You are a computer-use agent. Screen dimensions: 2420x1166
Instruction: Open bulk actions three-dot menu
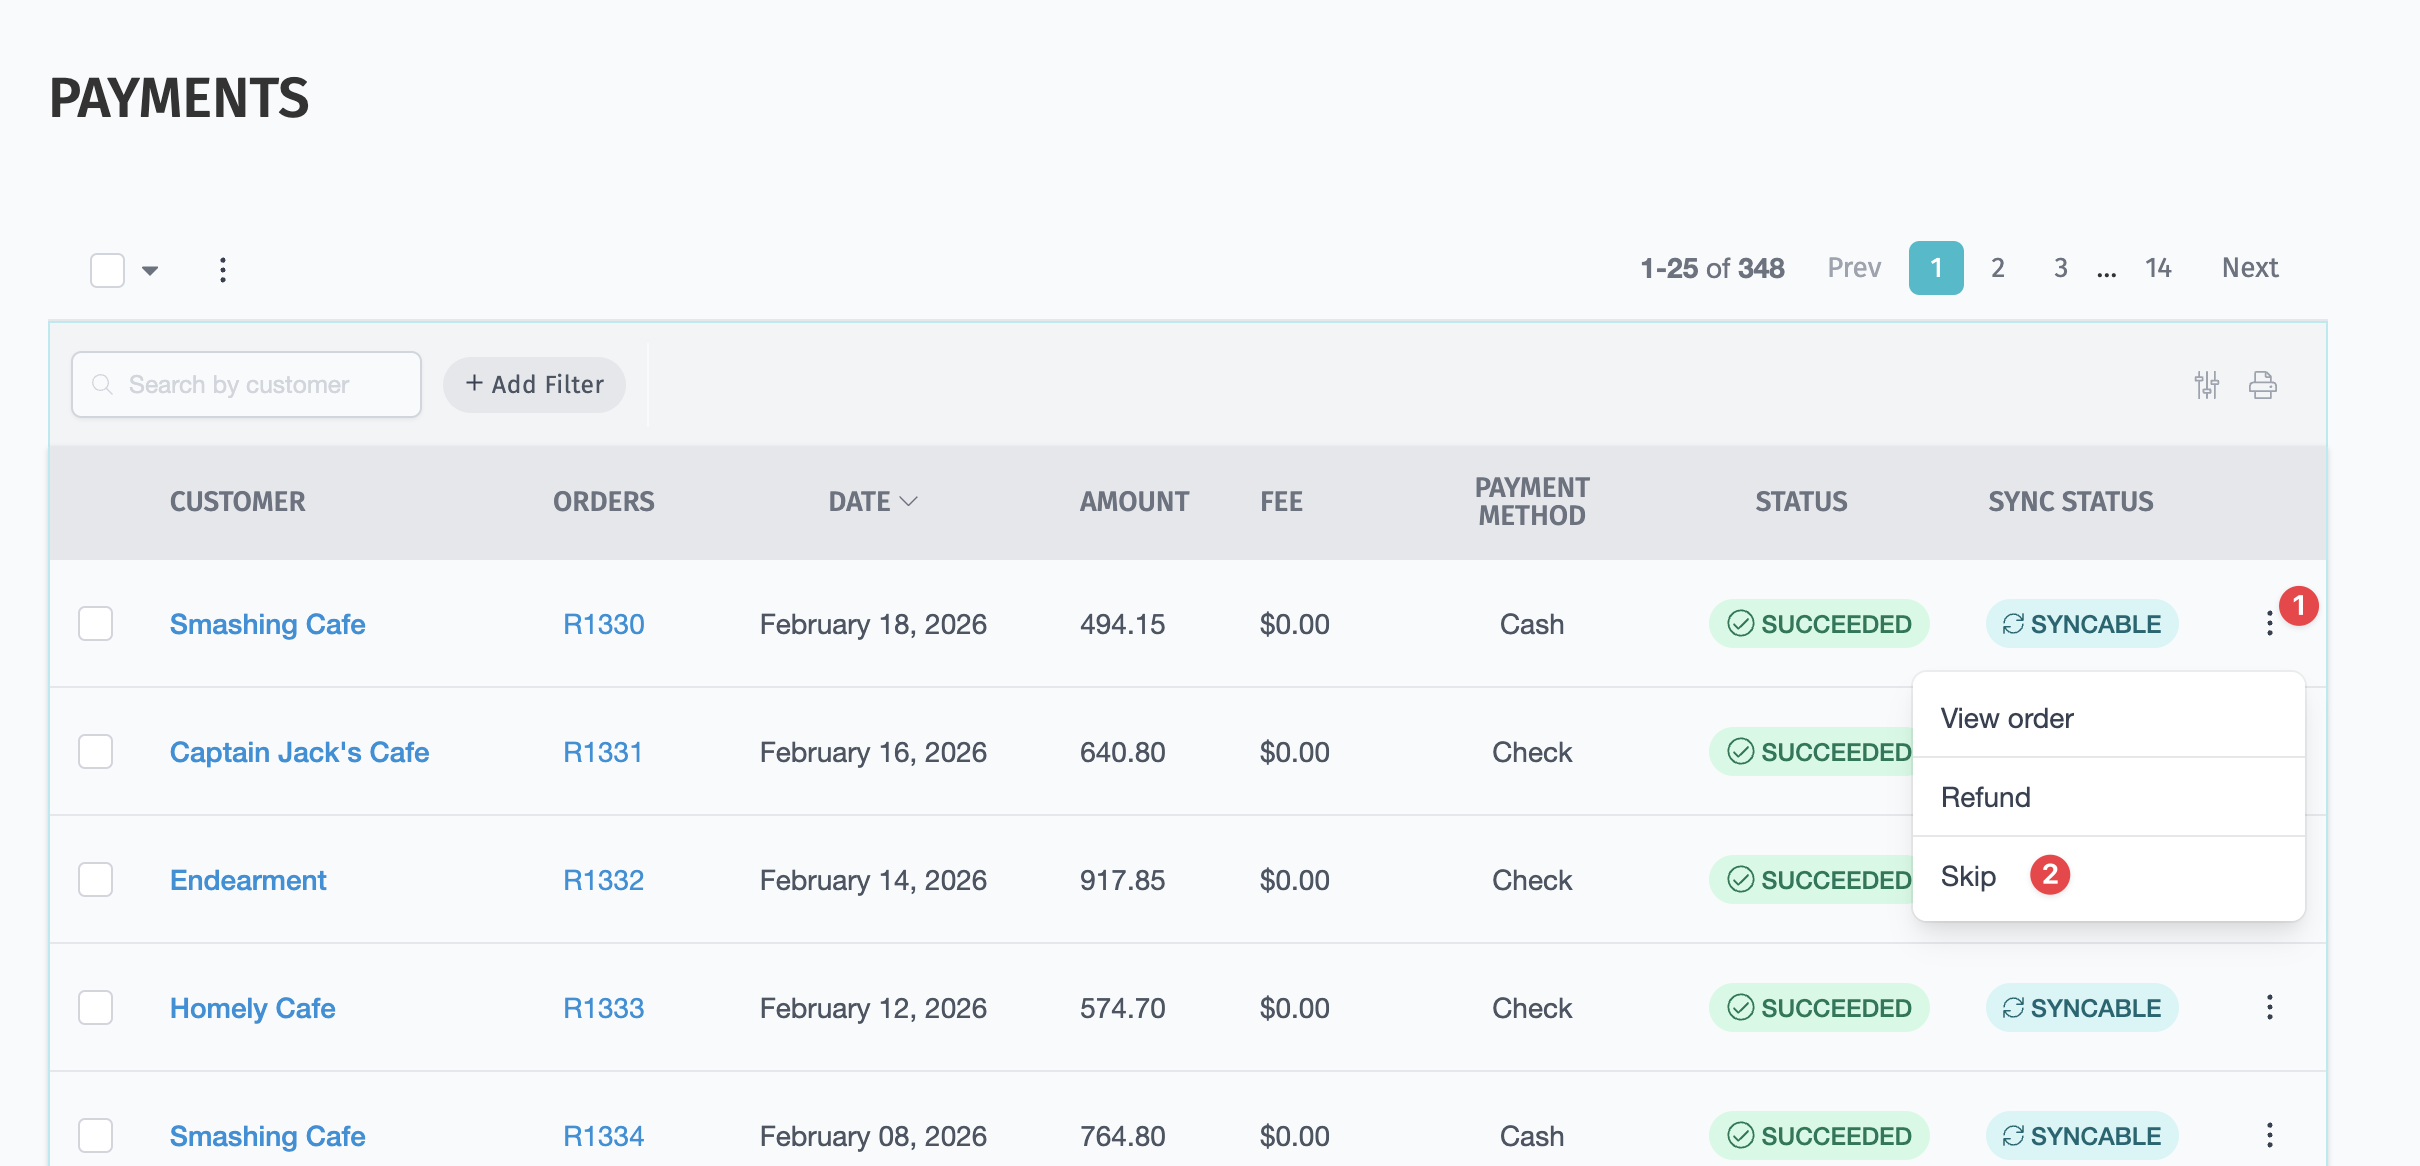223,270
